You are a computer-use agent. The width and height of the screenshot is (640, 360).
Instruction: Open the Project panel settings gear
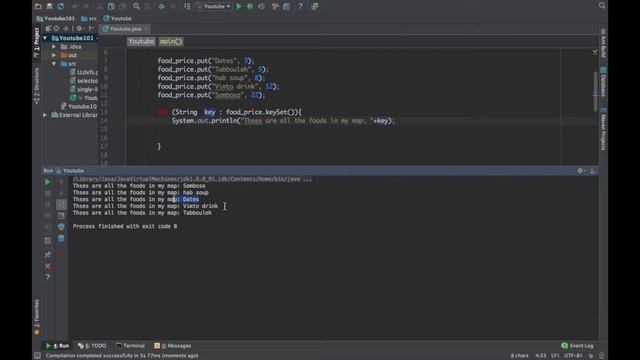click(x=80, y=29)
